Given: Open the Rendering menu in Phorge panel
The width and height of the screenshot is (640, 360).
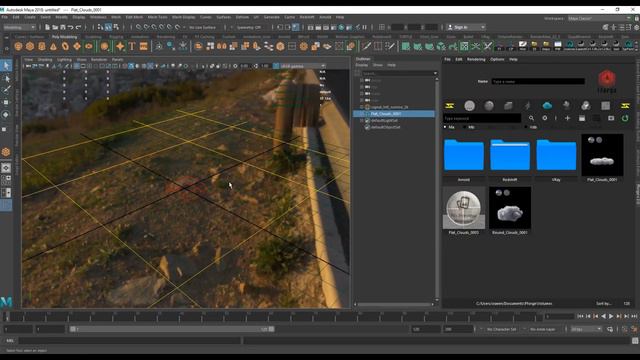Looking at the screenshot, I should [x=476, y=59].
